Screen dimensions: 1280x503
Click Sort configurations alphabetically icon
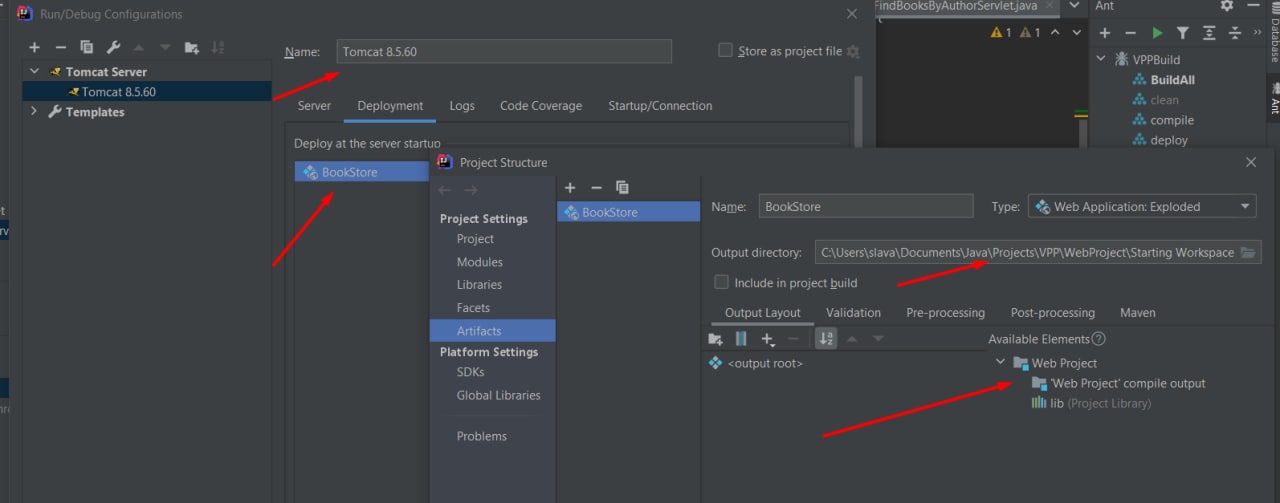click(219, 47)
